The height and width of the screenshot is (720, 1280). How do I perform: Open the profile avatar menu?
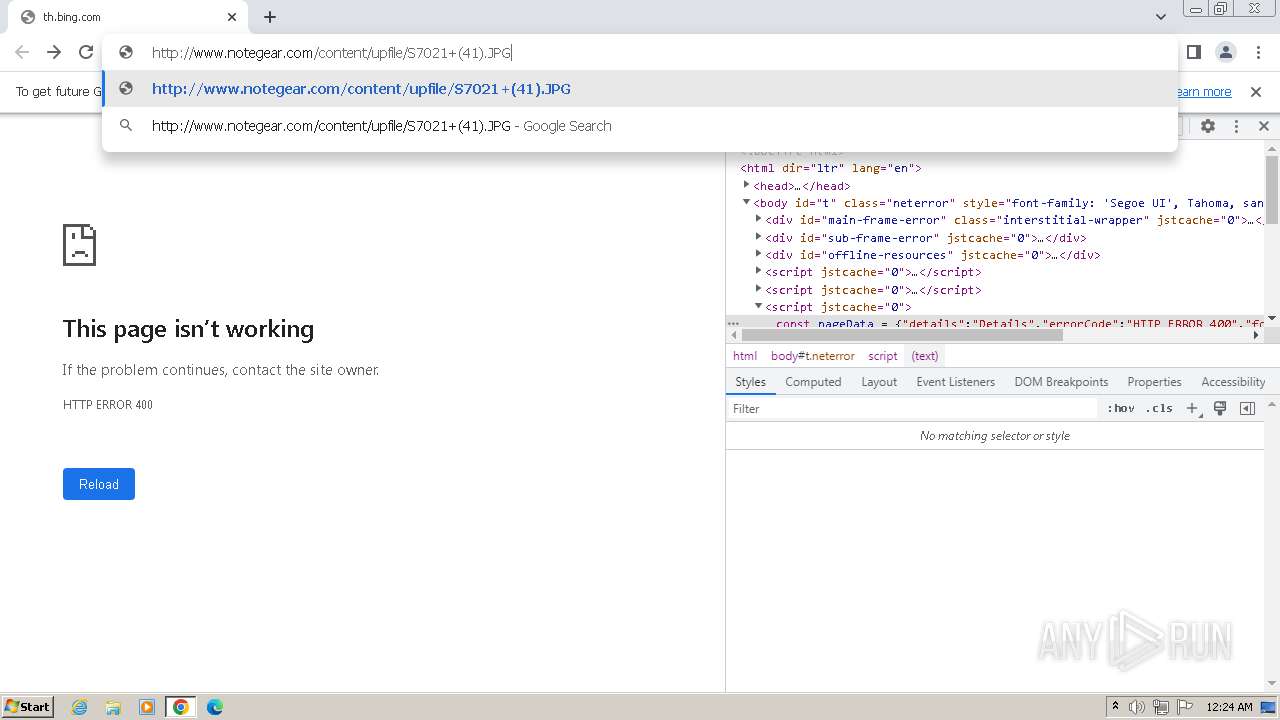click(1226, 52)
